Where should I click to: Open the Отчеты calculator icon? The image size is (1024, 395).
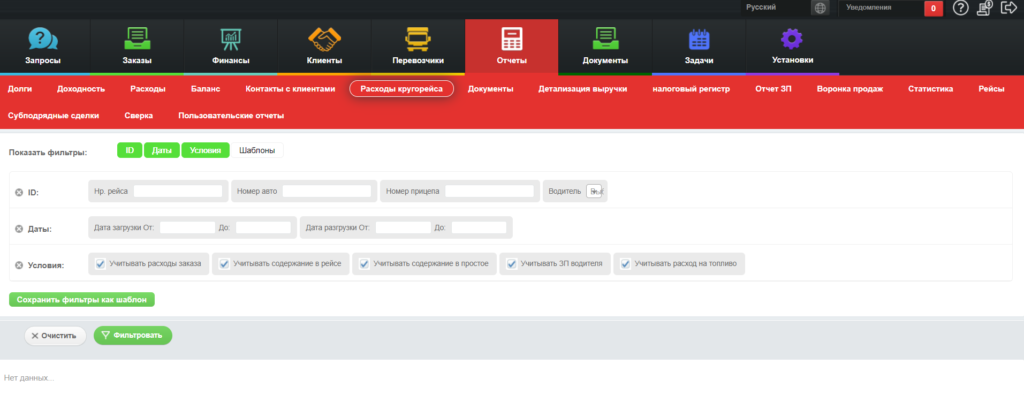512,39
